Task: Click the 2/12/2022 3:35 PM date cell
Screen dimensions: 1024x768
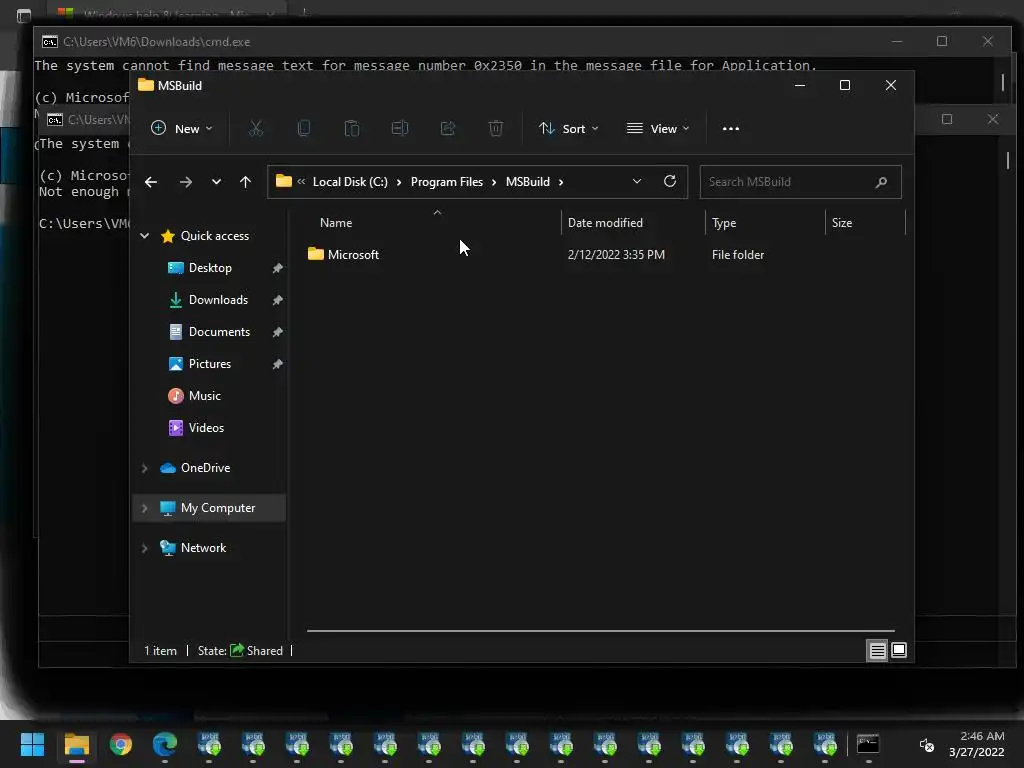Action: click(616, 255)
